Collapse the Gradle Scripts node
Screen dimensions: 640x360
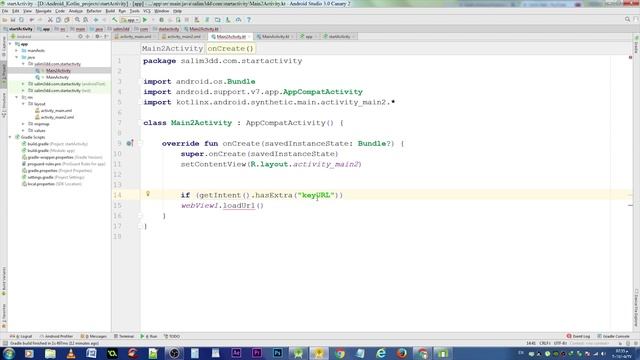point(11,137)
